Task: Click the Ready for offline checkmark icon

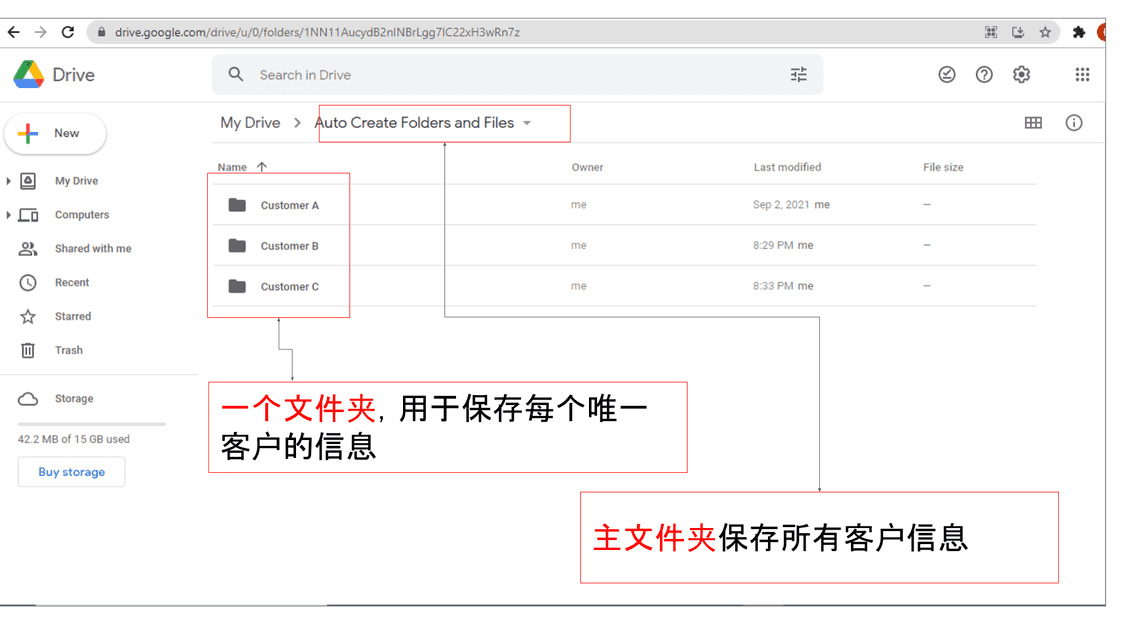Action: [947, 75]
